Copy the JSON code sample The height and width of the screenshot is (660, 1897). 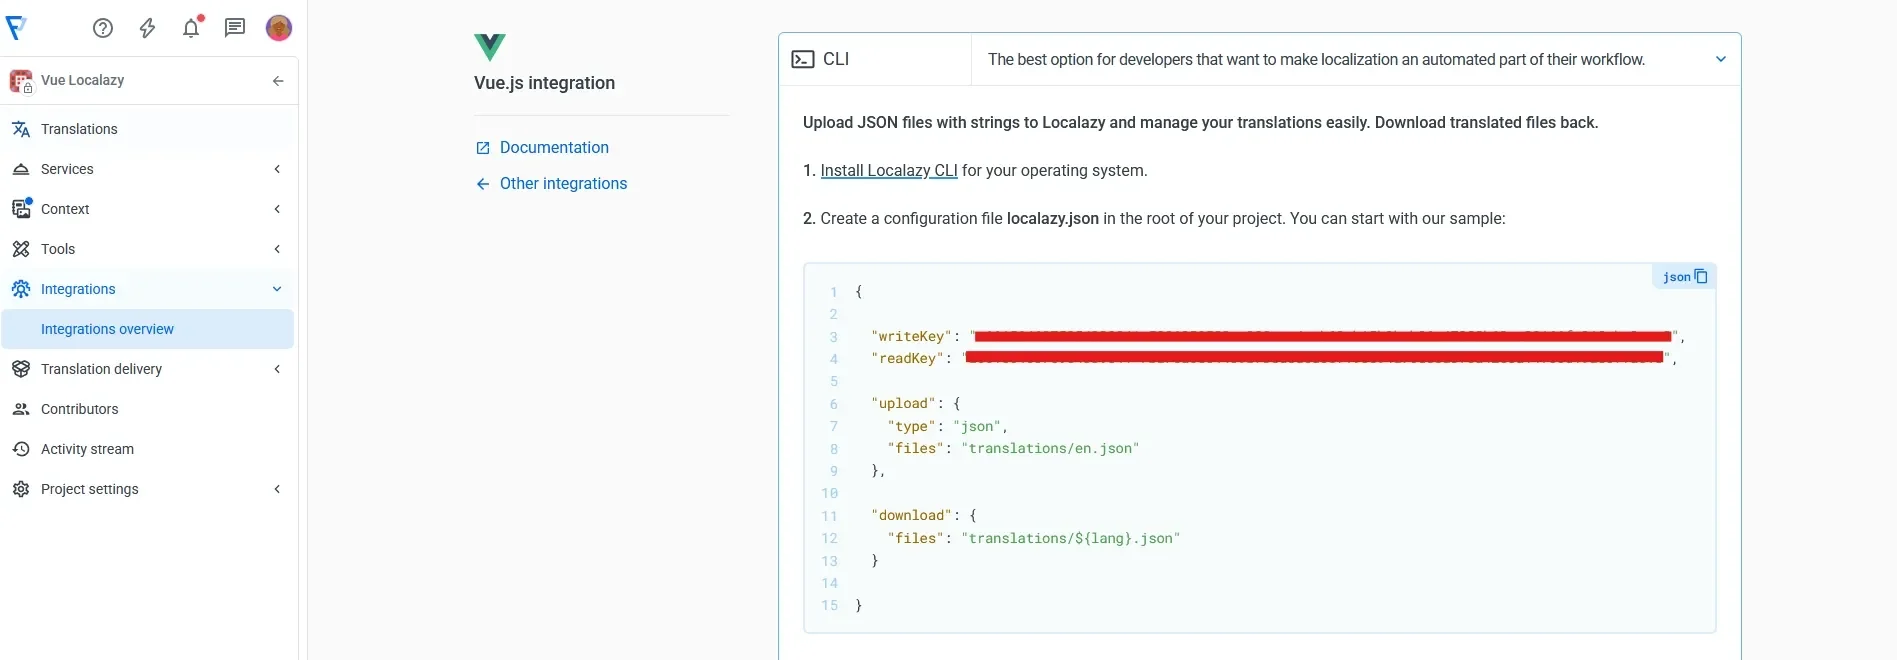pyautogui.click(x=1701, y=277)
